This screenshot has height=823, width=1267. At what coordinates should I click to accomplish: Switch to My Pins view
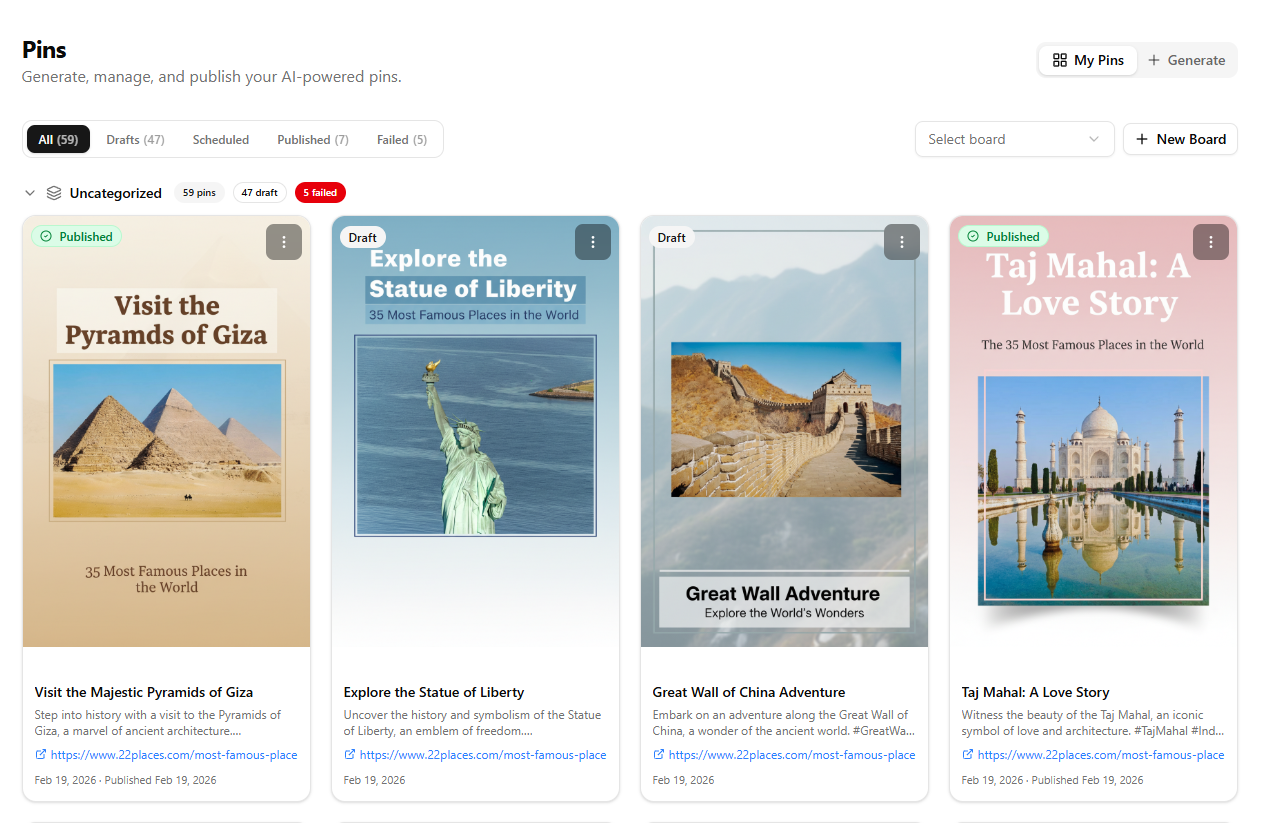1088,60
